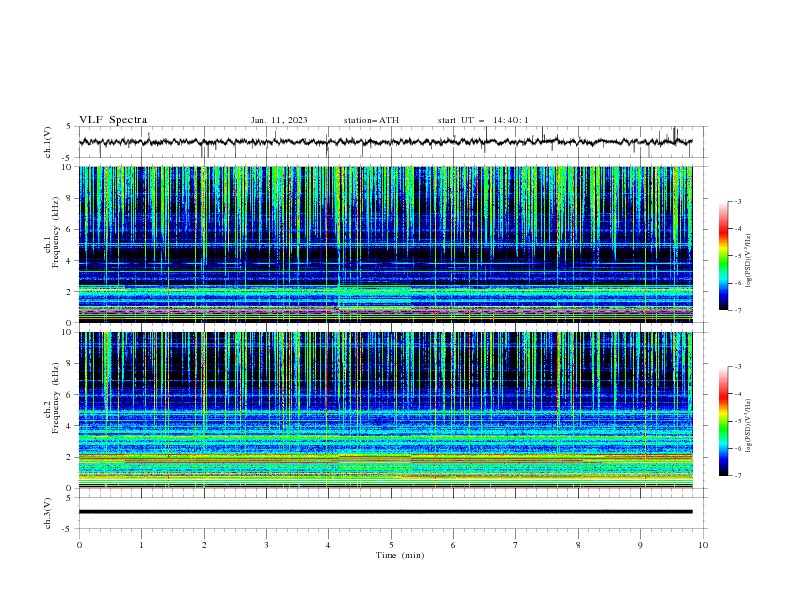Click the "-7" tick on ch.1 colorbar
This screenshot has height=612, width=792.
(738, 310)
